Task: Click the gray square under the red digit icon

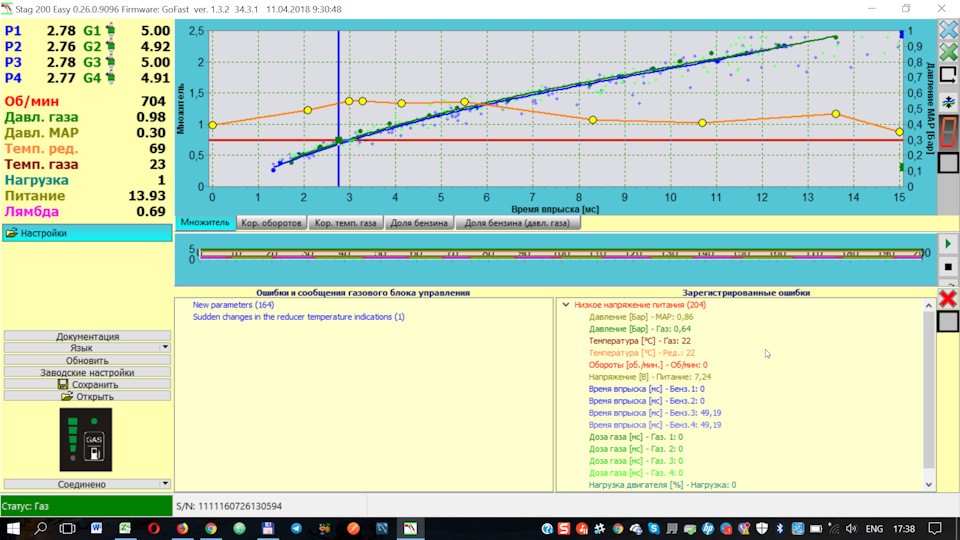Action: click(x=948, y=163)
